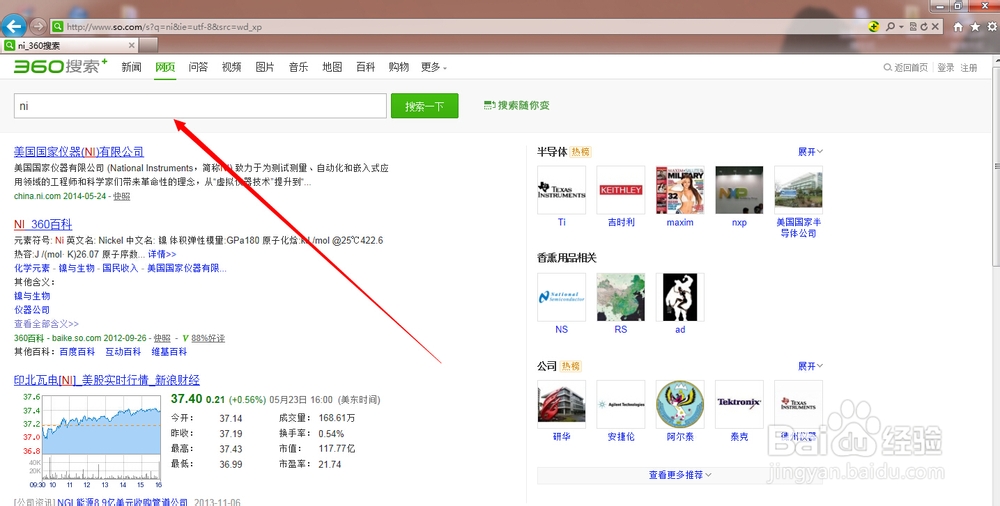Open the ad black-and-white thumbnail
1000x506 pixels.
(x=680, y=297)
